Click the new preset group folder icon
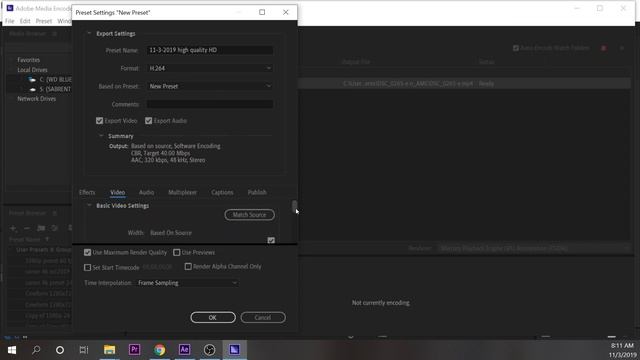Viewport: 640px width, 360px height. pos(41,228)
